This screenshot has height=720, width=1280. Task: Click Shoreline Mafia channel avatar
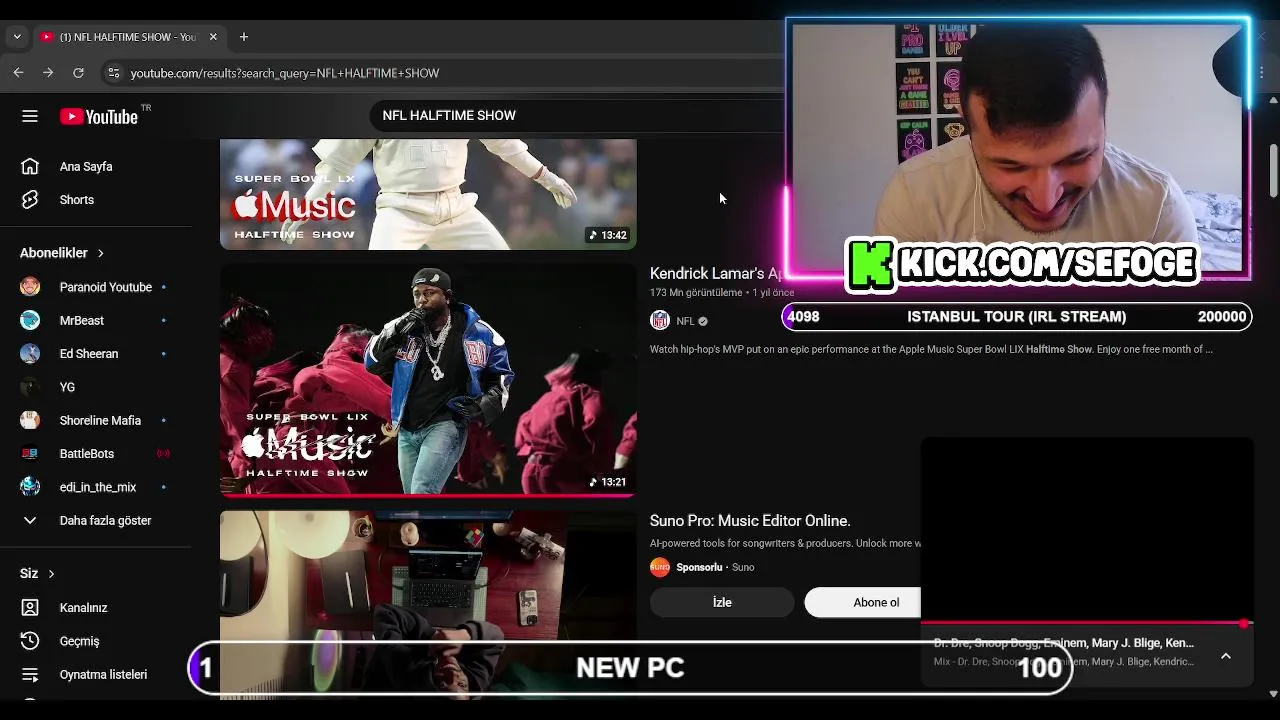click(30, 420)
